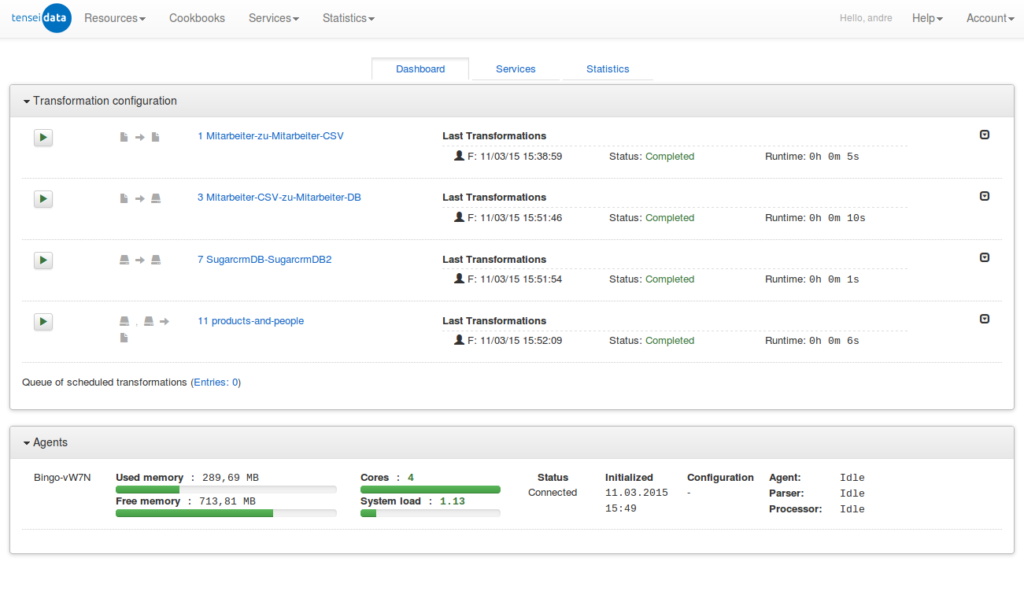Click the Used memory value 289,69 MB

[x=231, y=477]
